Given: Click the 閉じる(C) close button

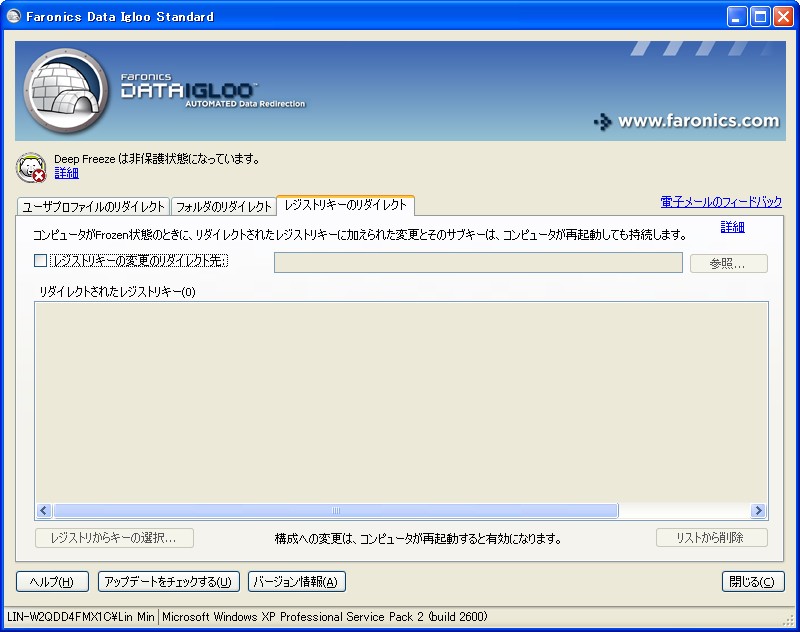Looking at the screenshot, I should (753, 582).
